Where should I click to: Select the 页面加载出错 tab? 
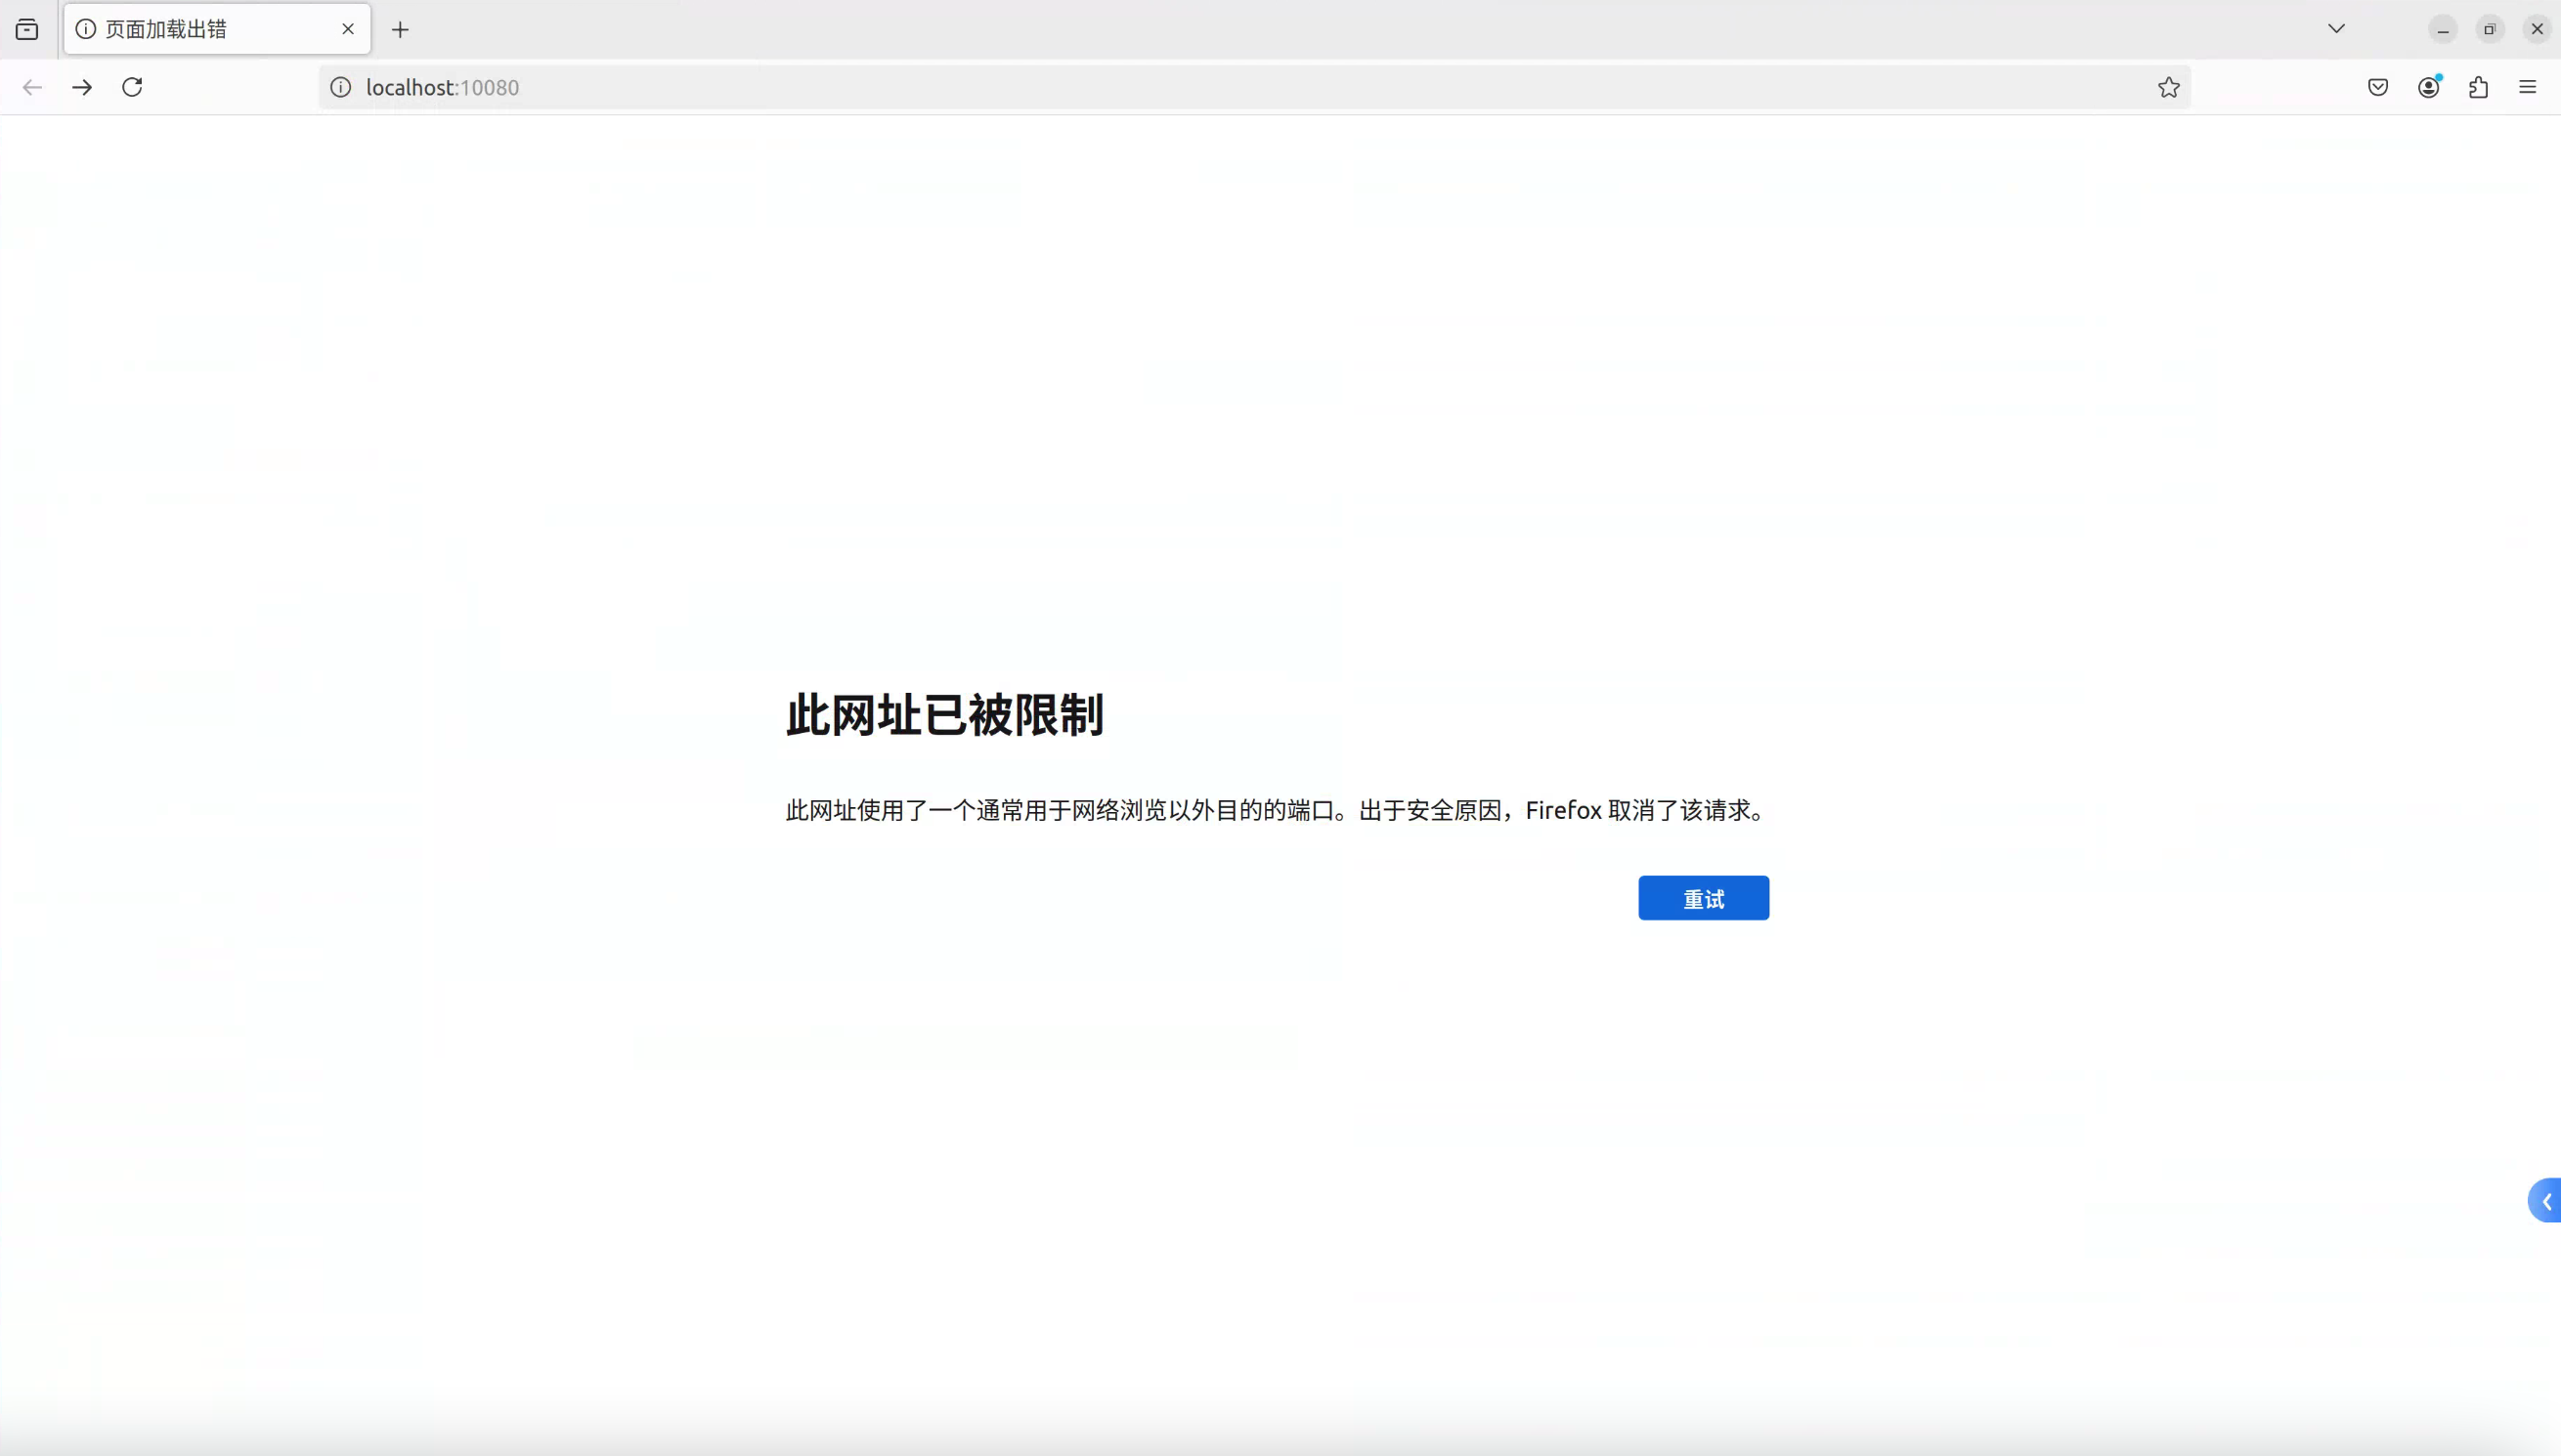click(200, 29)
